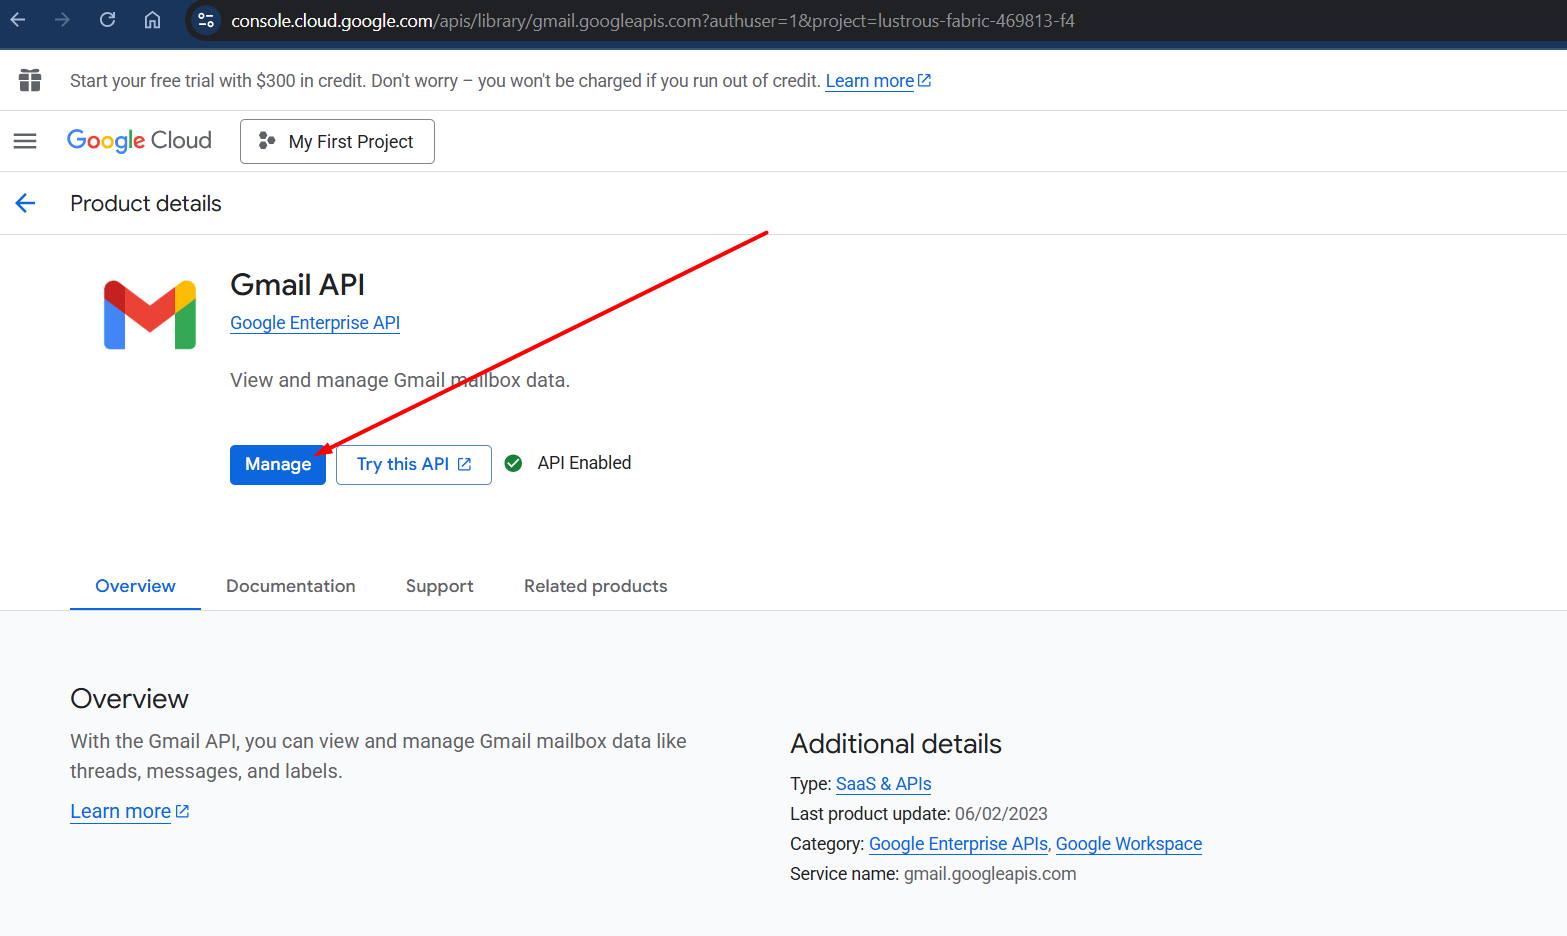Screen dimensions: 1567x936
Task: Click the service name gmail.googleapis.com
Action: click(990, 874)
